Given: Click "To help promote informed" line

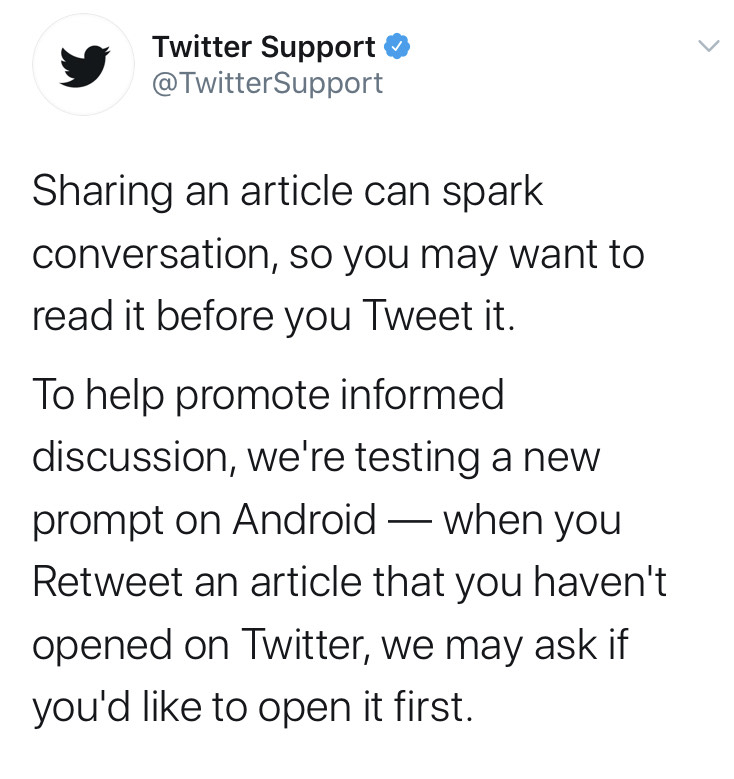Looking at the screenshot, I should point(268,396).
